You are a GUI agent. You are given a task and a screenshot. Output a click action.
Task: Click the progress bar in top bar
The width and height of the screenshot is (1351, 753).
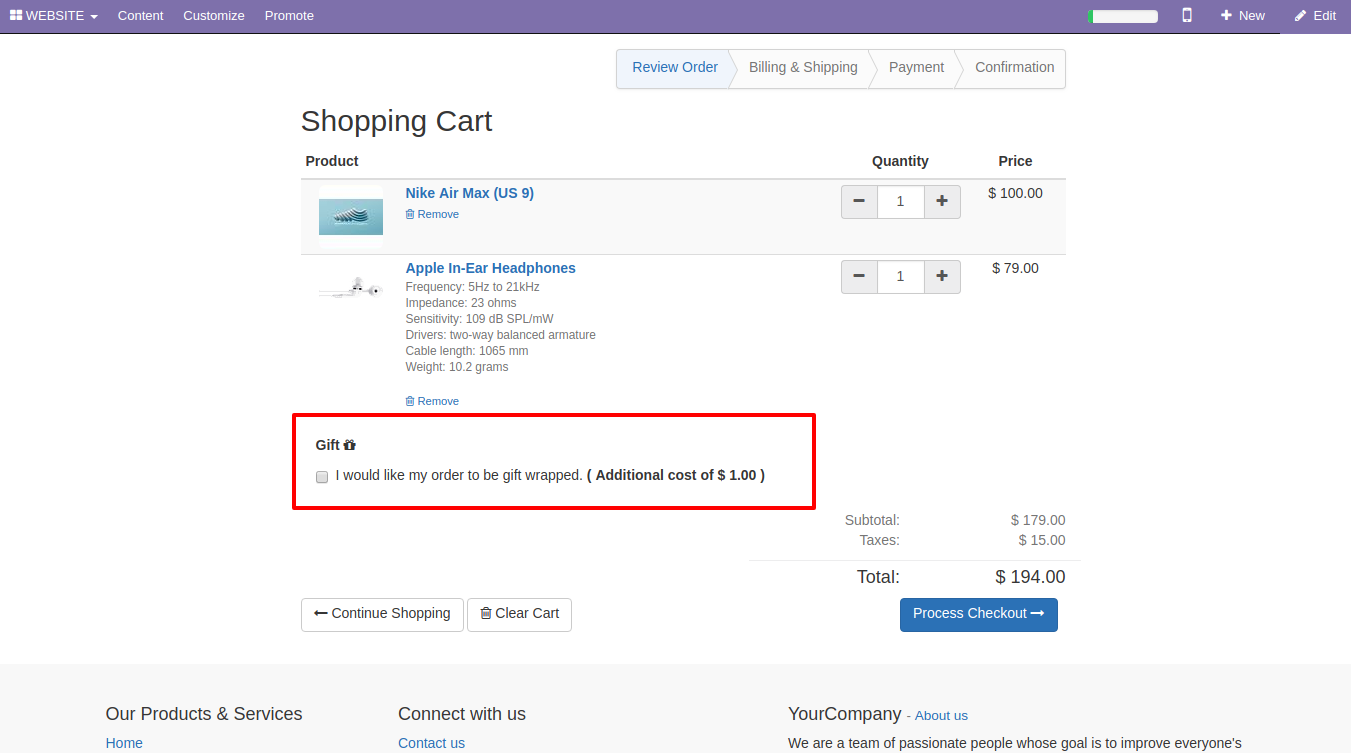1123,16
